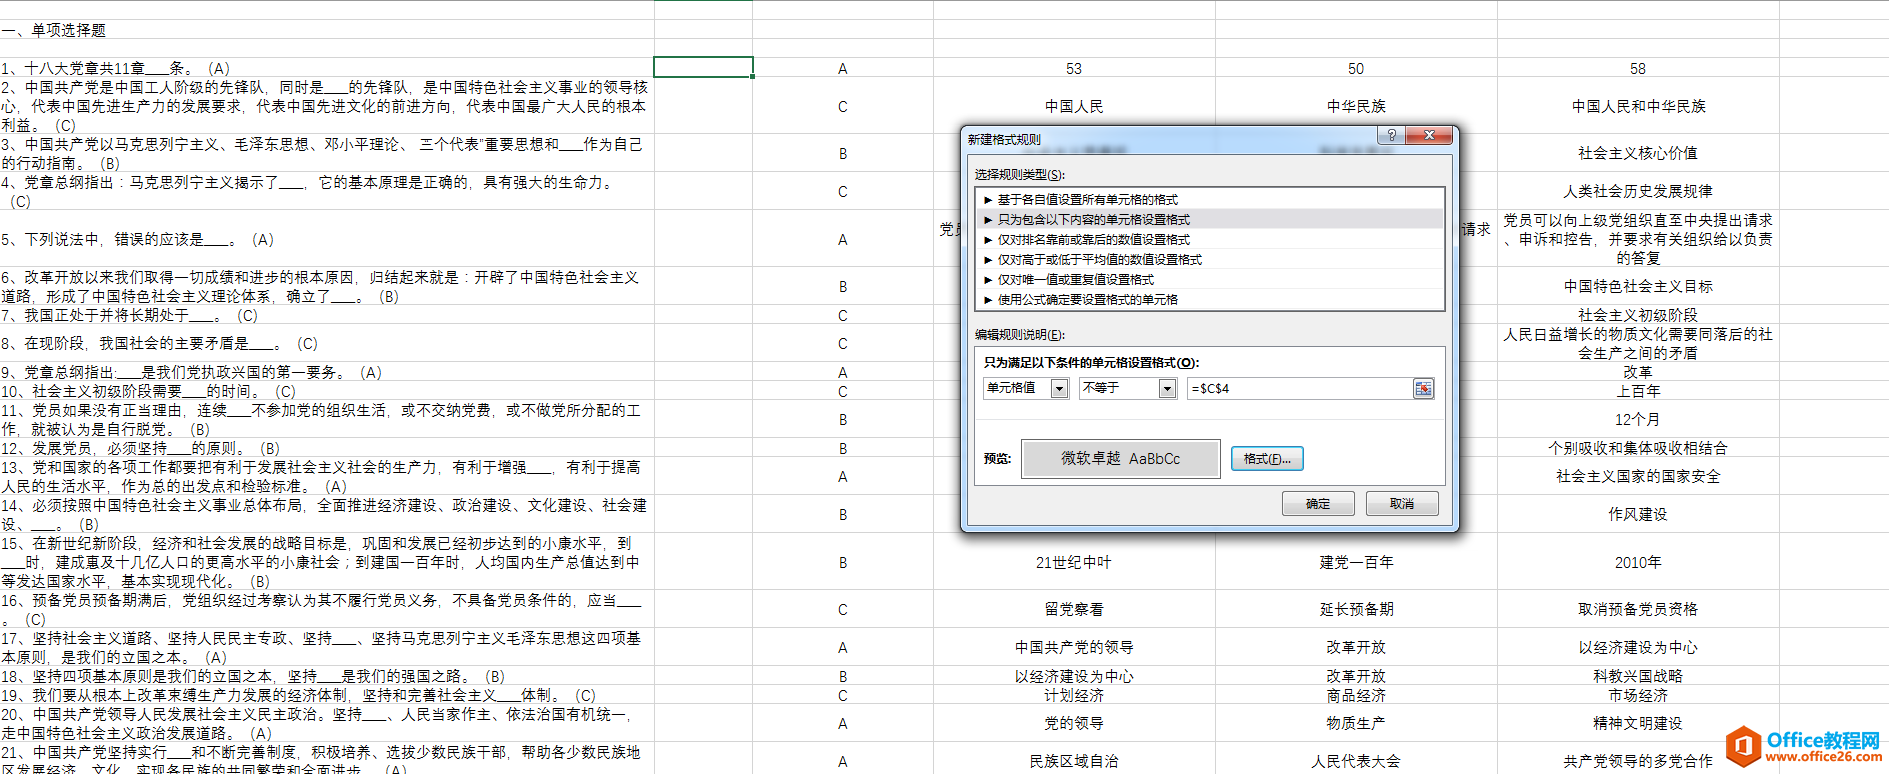Select the 科教兴国战略 cell

point(1638,676)
